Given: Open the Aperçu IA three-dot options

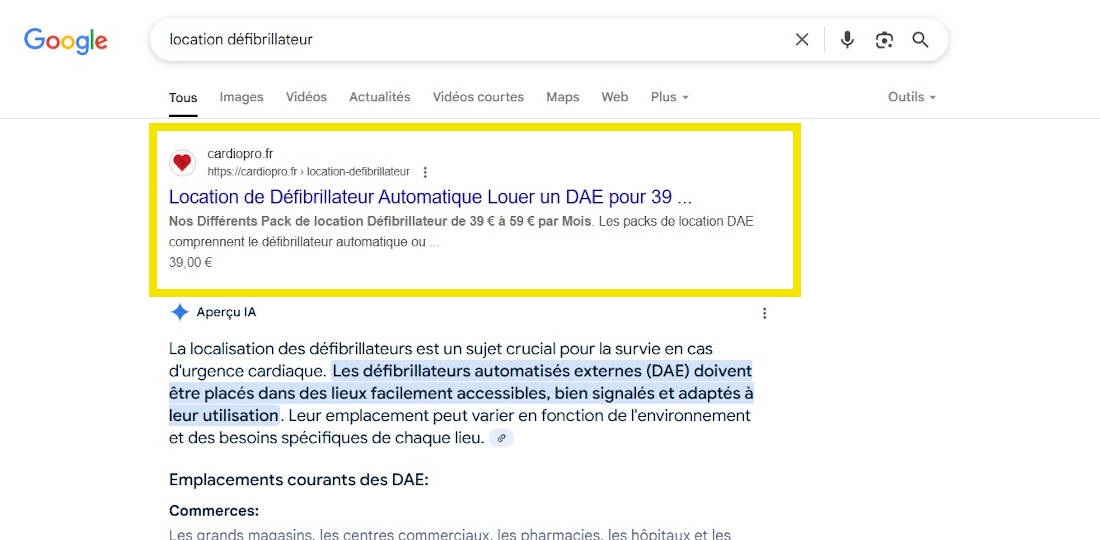Looking at the screenshot, I should coord(765,313).
